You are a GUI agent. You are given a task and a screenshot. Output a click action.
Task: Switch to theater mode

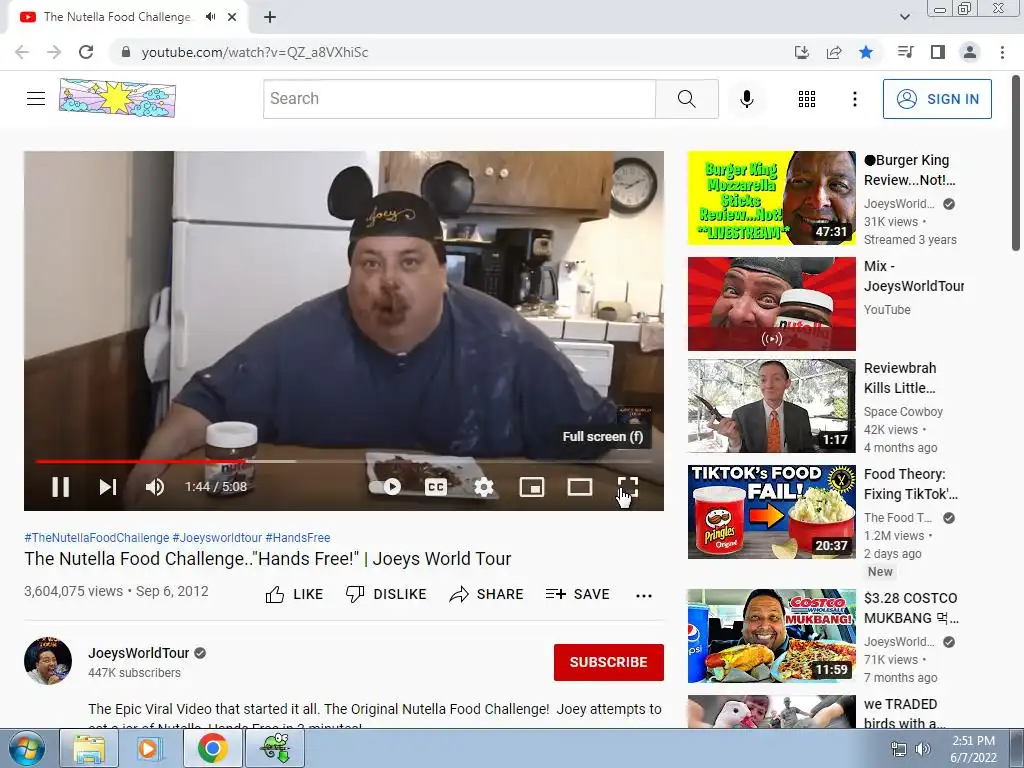tap(580, 487)
